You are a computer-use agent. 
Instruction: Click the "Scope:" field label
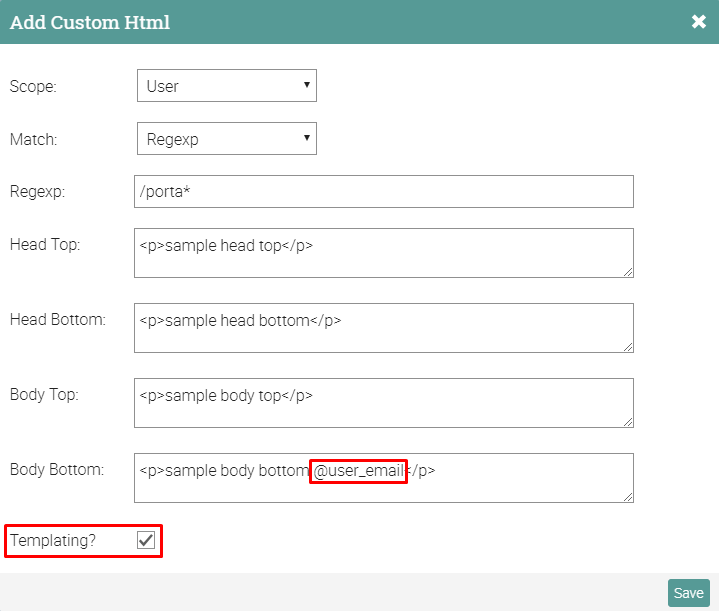pyautogui.click(x=33, y=86)
